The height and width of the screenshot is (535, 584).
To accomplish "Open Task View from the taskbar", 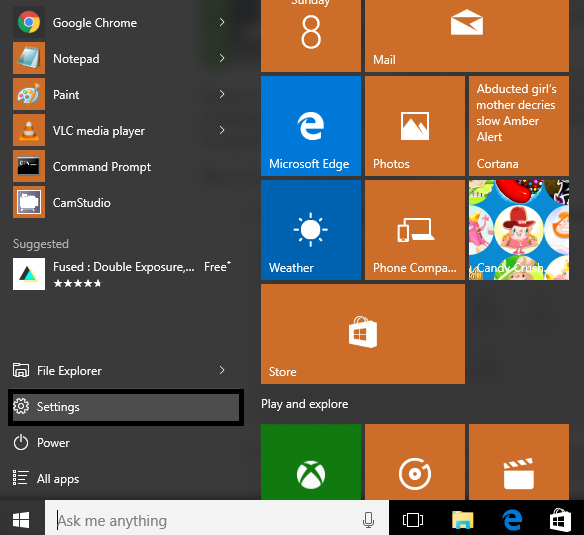I will tap(413, 519).
